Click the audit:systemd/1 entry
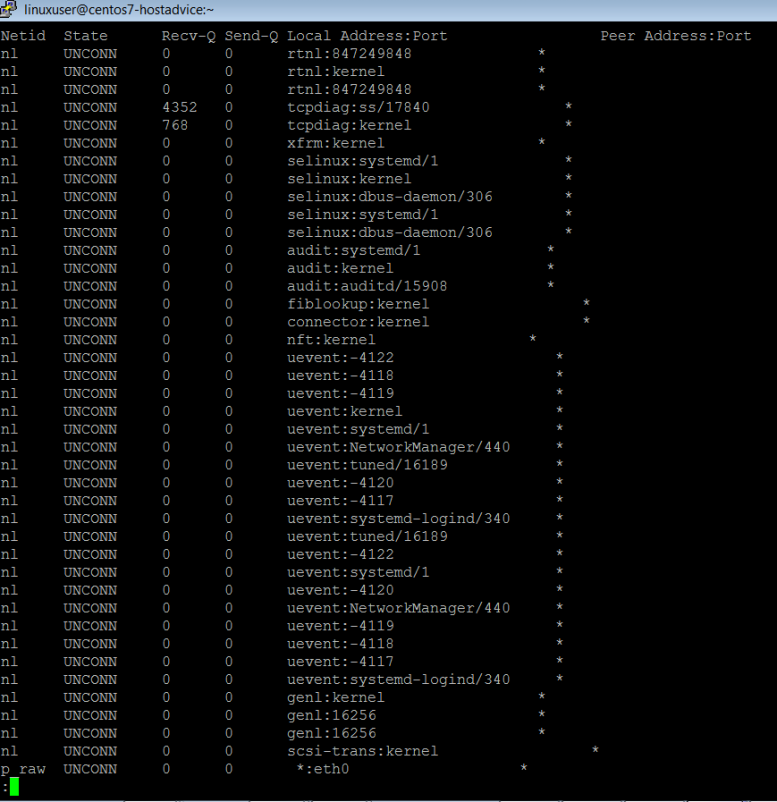Image resolution: width=777 pixels, height=802 pixels. 353,251
